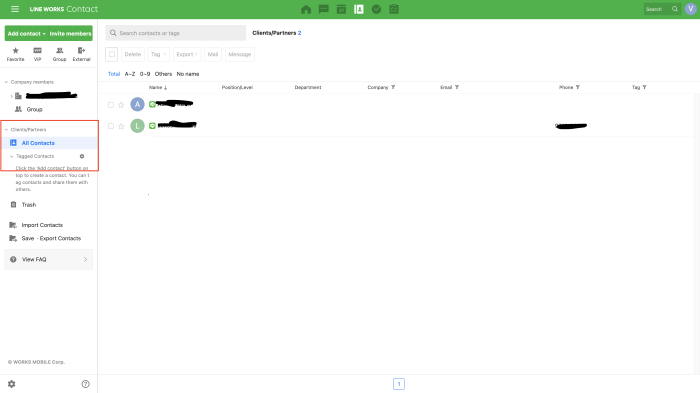Image resolution: width=700 pixels, height=393 pixels.
Task: Select the 0~9 filter tab
Action: [x=145, y=74]
